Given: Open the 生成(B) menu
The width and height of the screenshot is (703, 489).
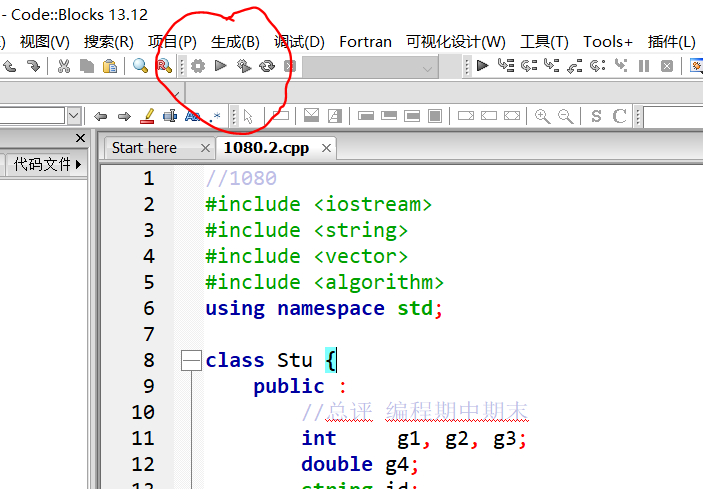Looking at the screenshot, I should coord(235,42).
